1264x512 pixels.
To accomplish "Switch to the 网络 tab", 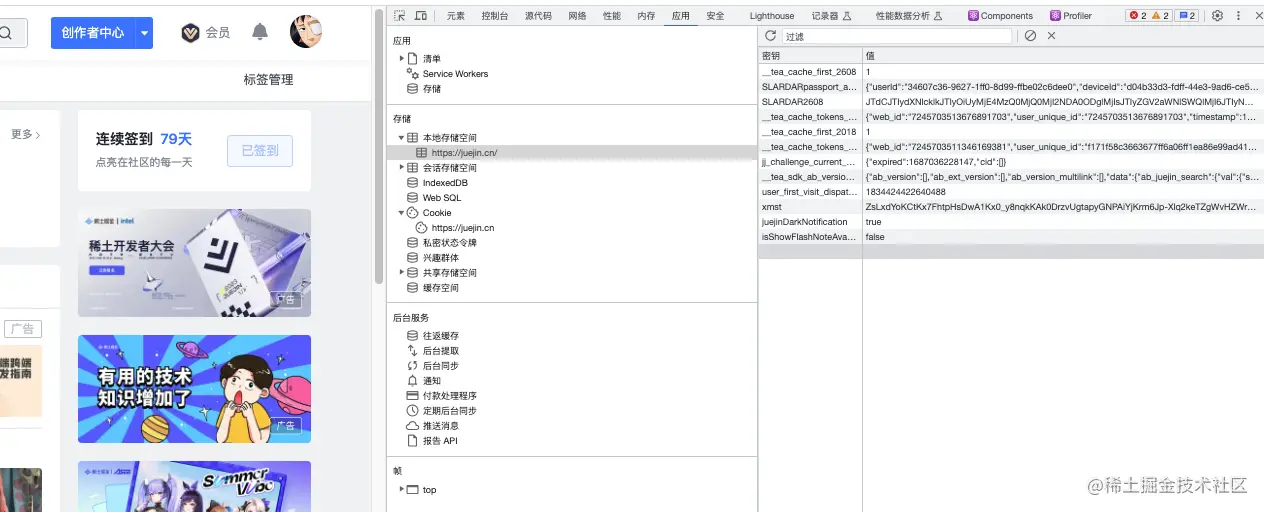I will coord(578,16).
